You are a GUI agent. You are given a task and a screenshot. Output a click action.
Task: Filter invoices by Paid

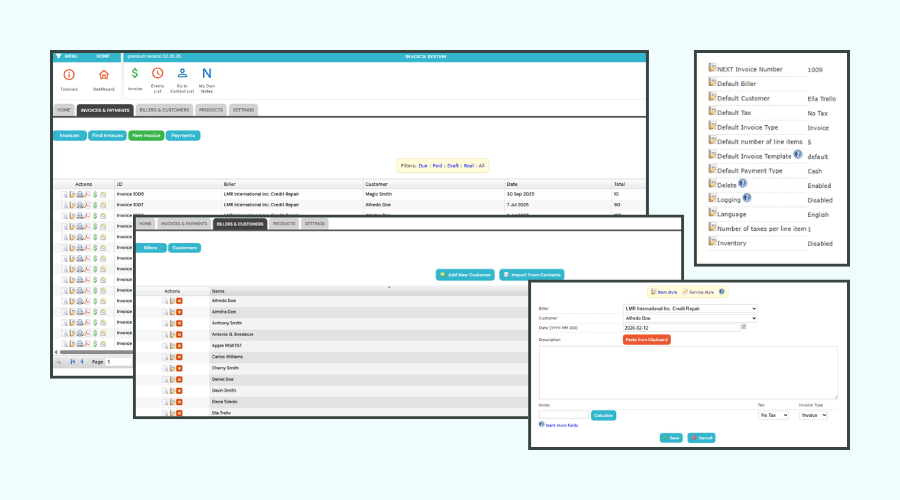point(437,166)
